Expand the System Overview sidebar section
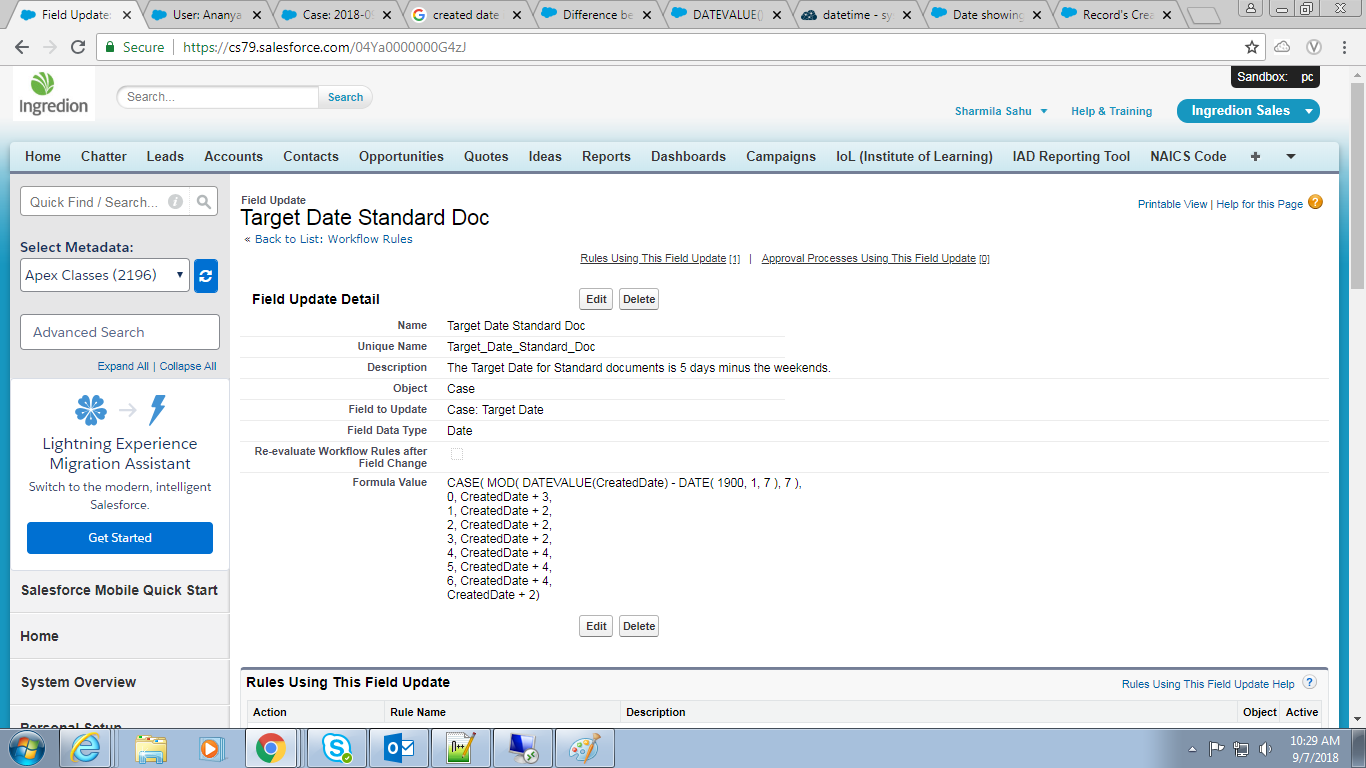The height and width of the screenshot is (768, 1366). (x=119, y=682)
